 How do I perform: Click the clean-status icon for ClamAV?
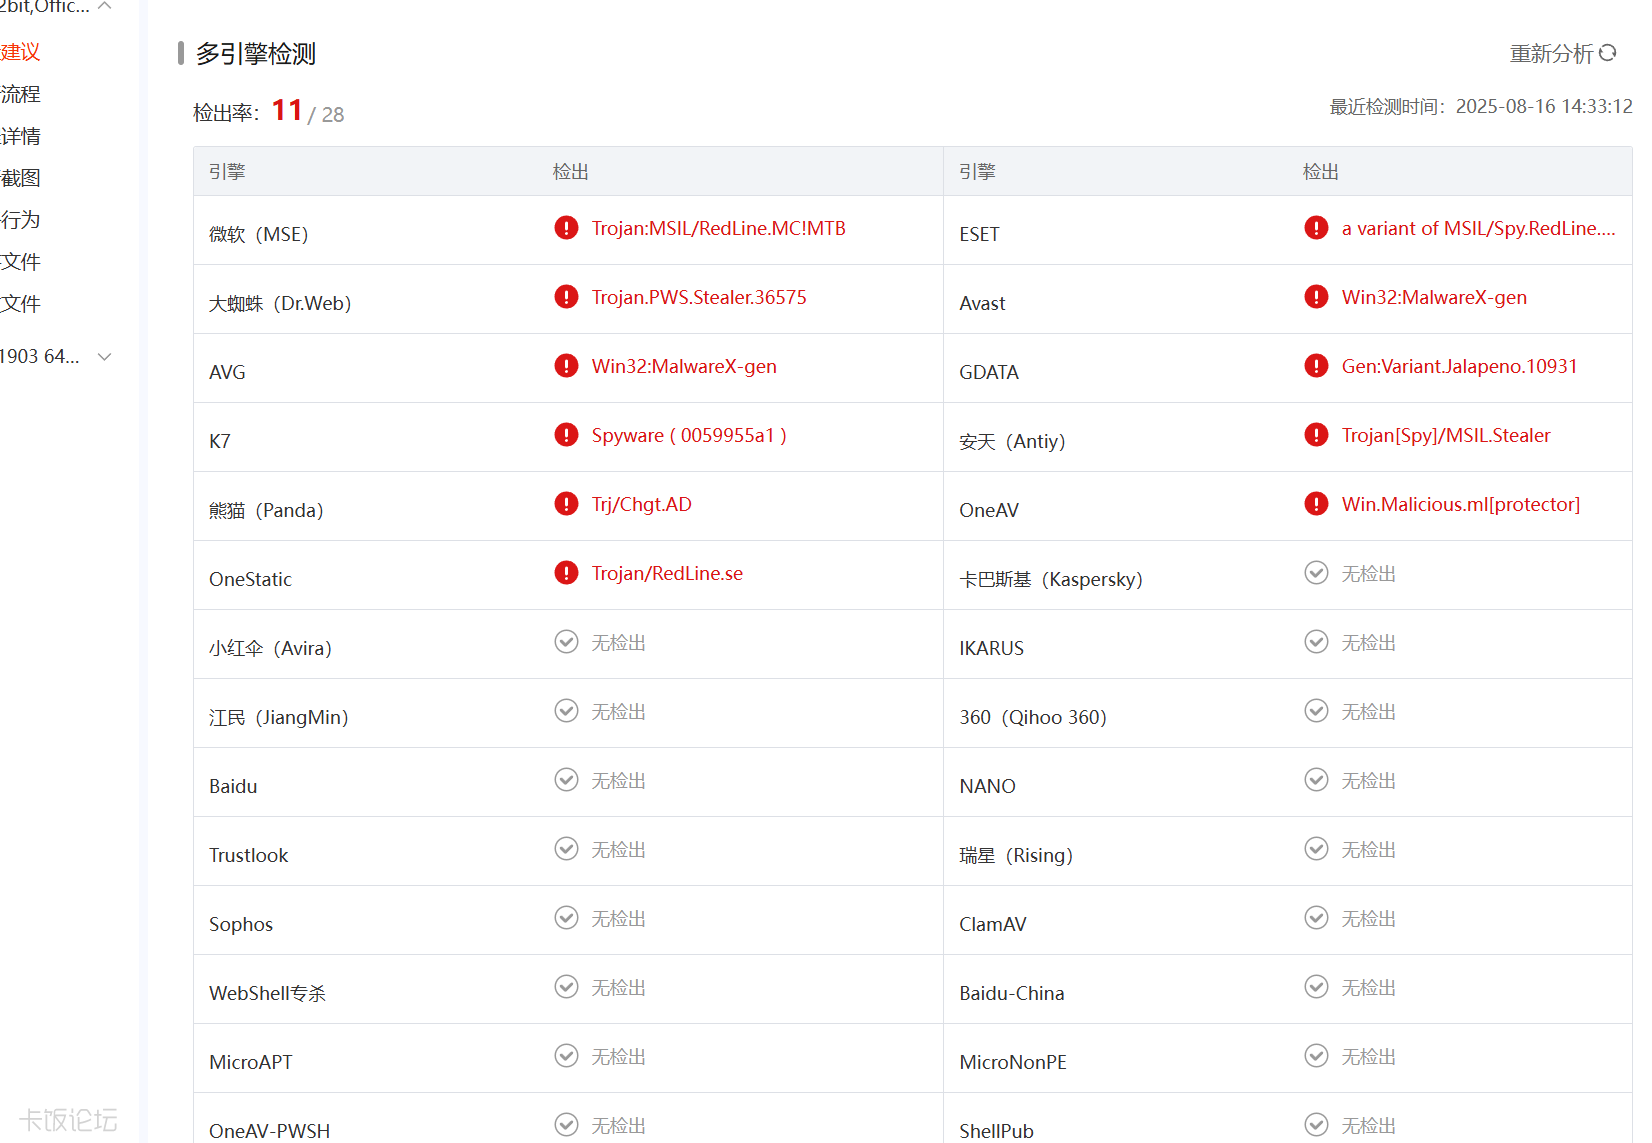click(x=1316, y=918)
